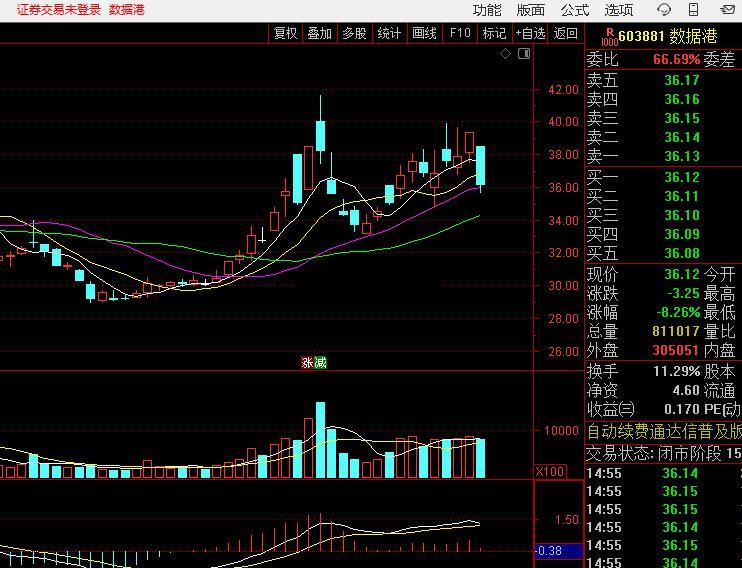Click the tallest cyan volume bar
This screenshot has width=742, height=568.
pyautogui.click(x=320, y=440)
